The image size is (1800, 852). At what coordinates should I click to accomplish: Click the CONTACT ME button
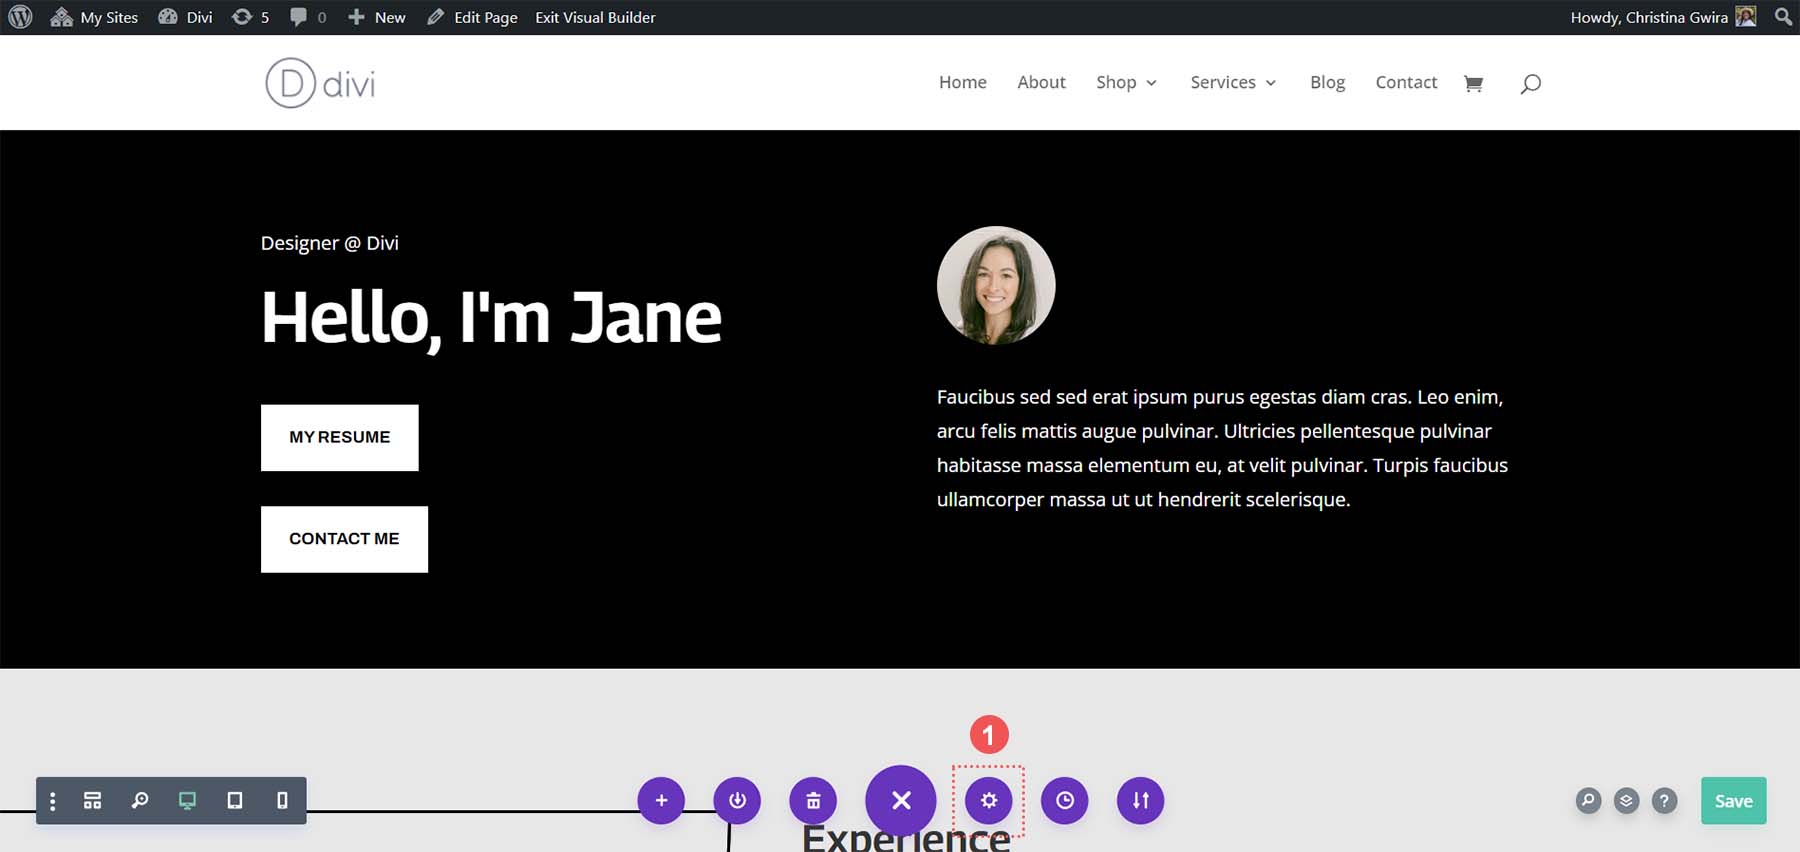click(344, 539)
